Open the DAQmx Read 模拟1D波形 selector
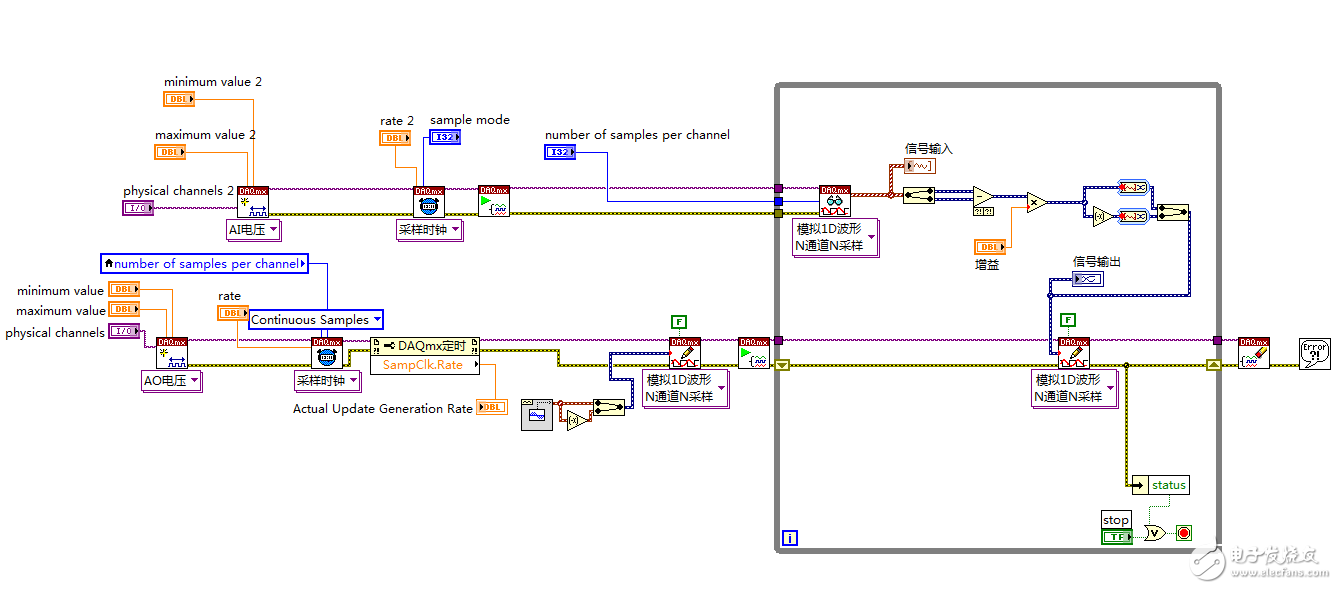 pos(836,238)
